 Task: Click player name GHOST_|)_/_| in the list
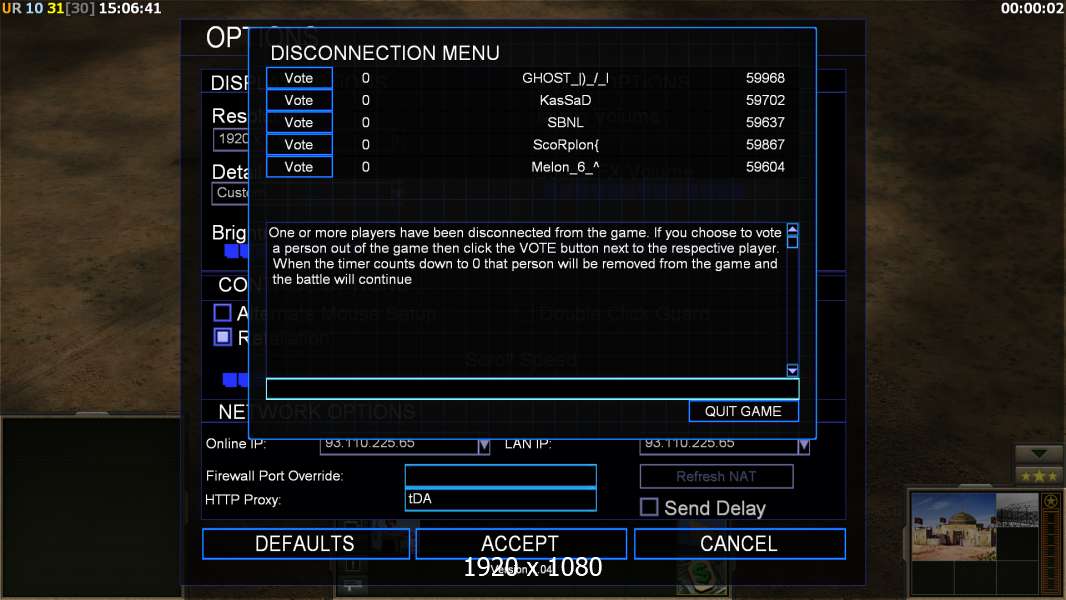click(565, 78)
